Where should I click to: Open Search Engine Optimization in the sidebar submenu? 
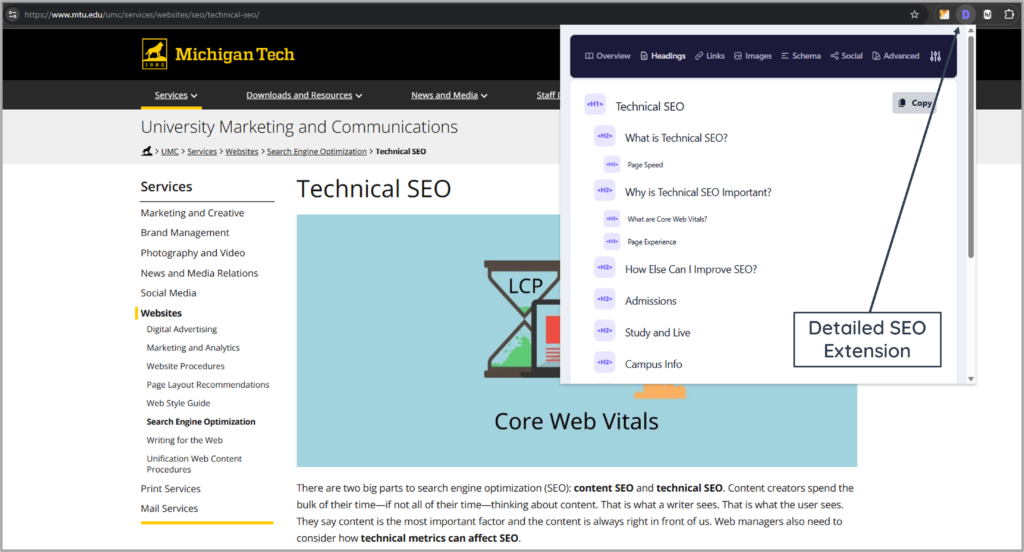pos(200,422)
